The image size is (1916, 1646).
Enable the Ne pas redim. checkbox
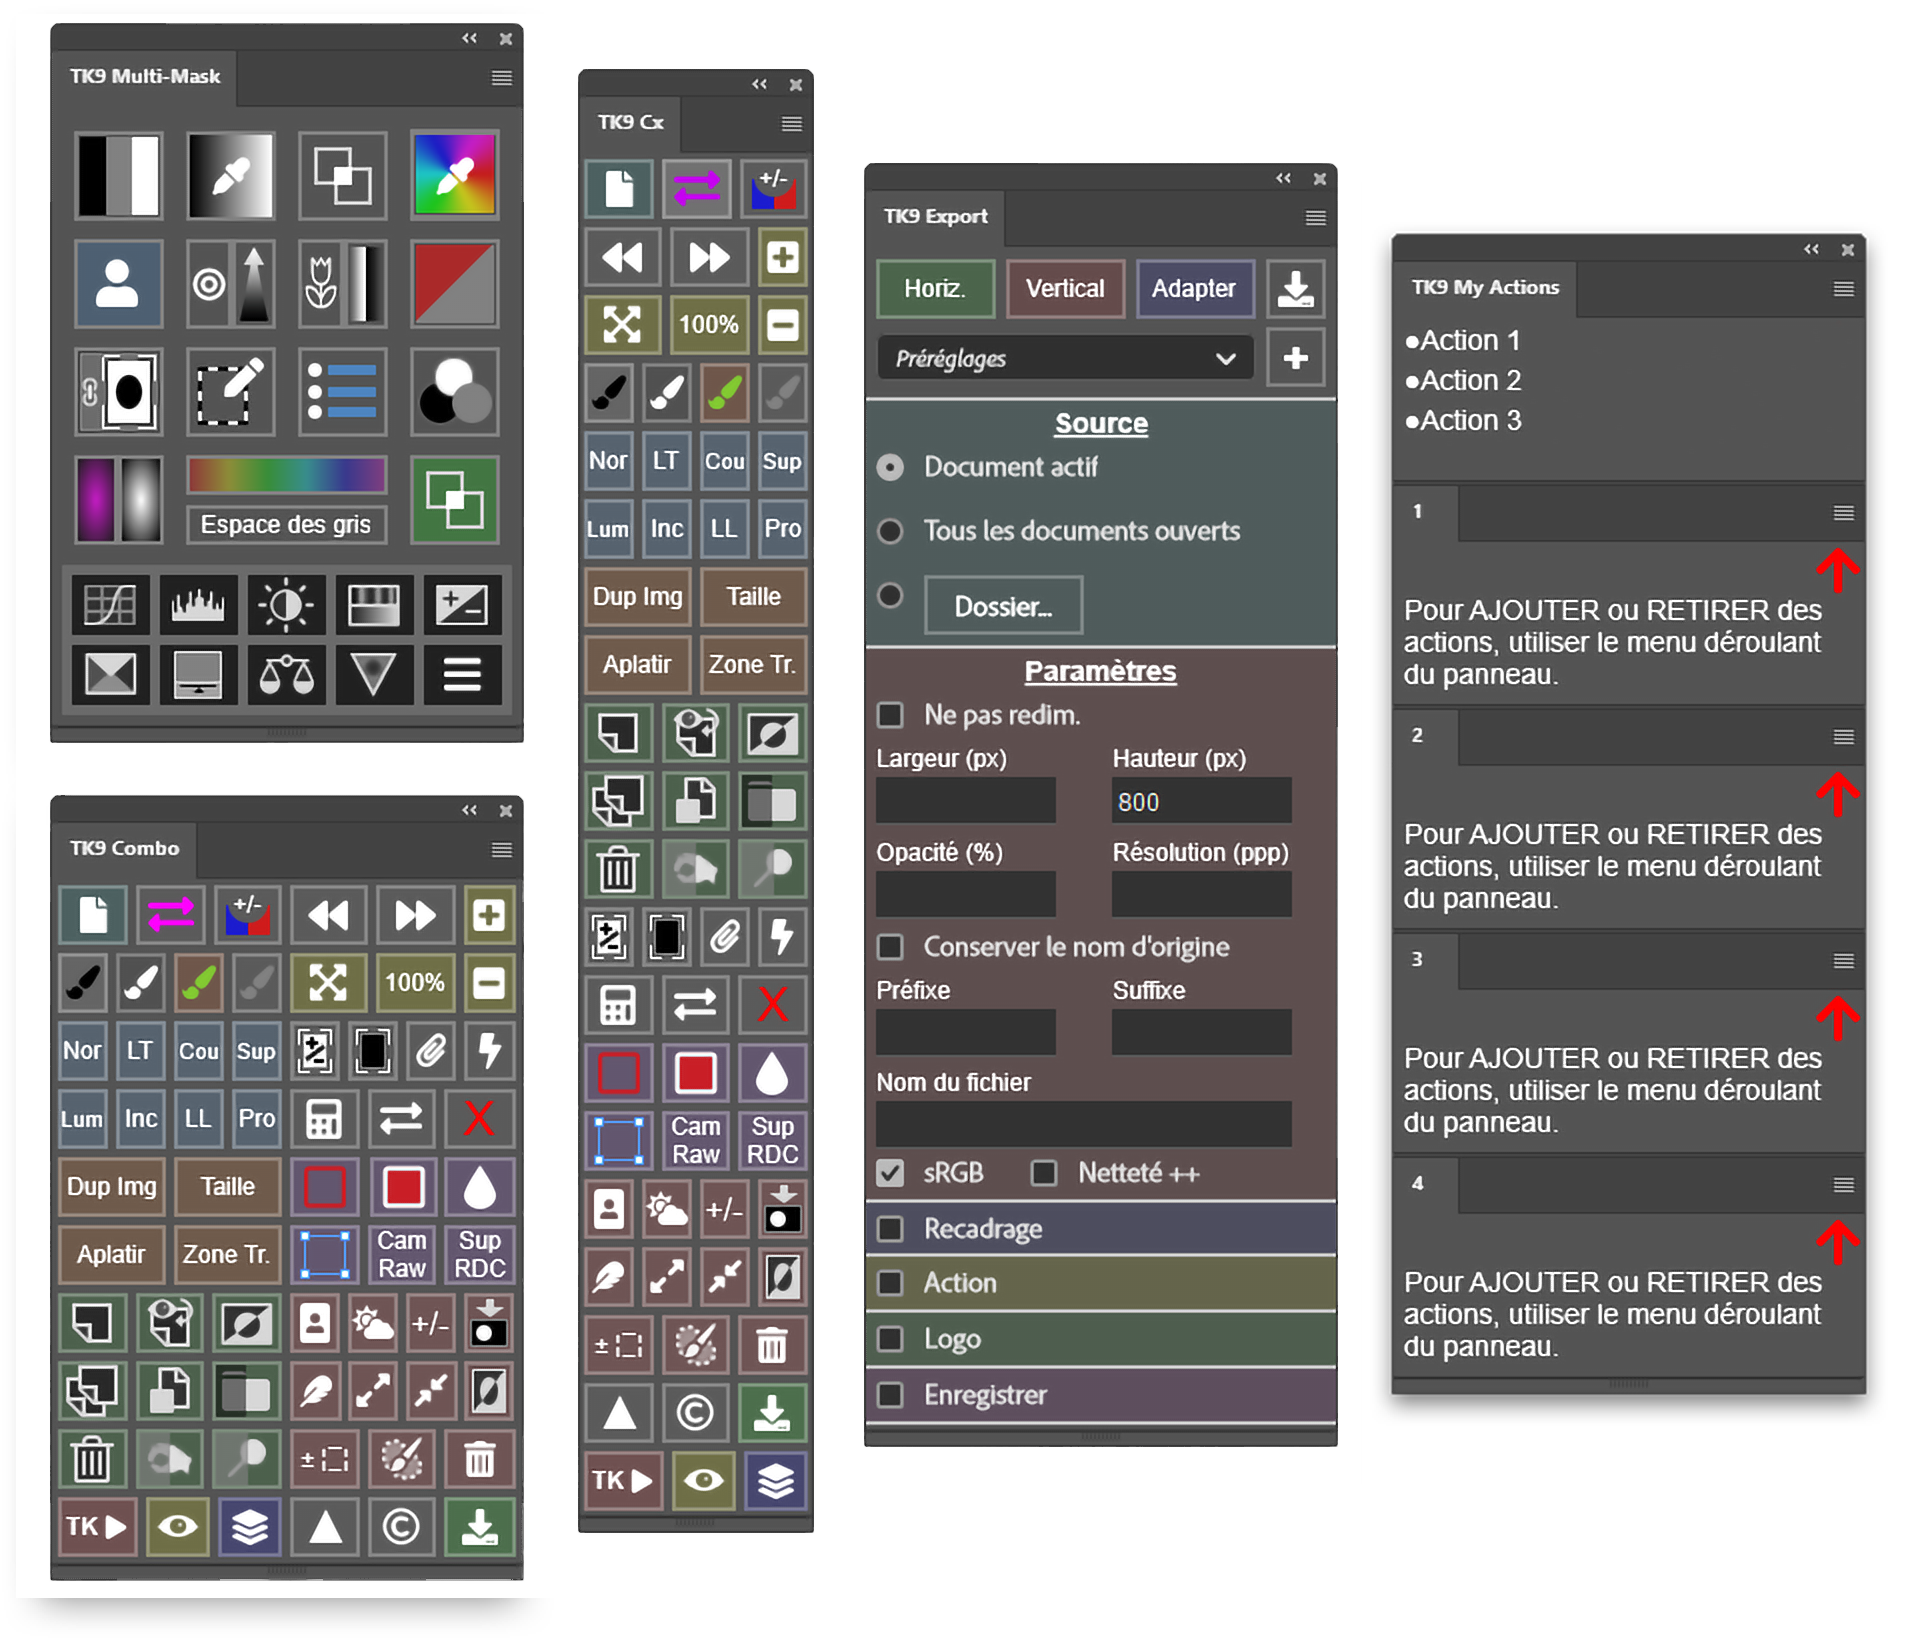(890, 715)
